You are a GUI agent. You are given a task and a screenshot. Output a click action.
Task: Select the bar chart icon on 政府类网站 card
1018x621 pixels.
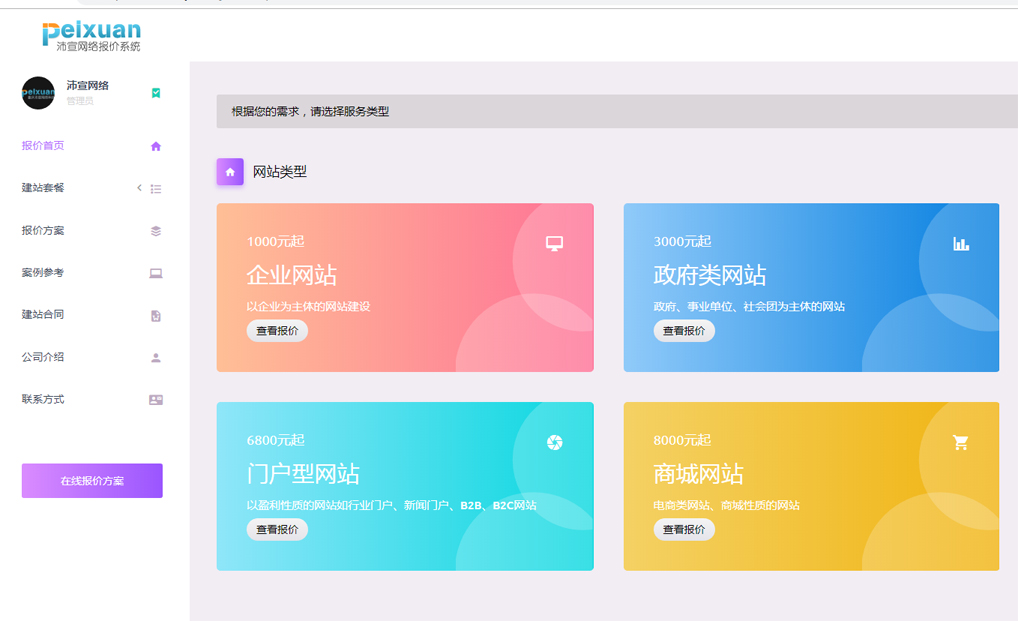[961, 242]
